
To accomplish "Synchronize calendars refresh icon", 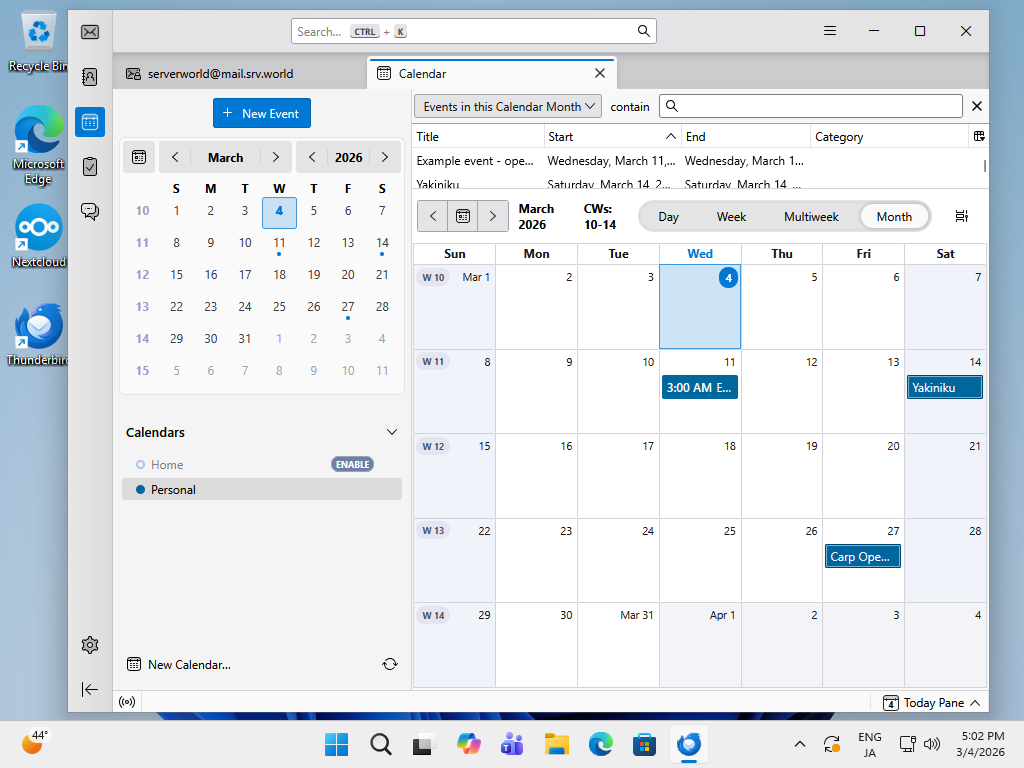I will pos(390,664).
